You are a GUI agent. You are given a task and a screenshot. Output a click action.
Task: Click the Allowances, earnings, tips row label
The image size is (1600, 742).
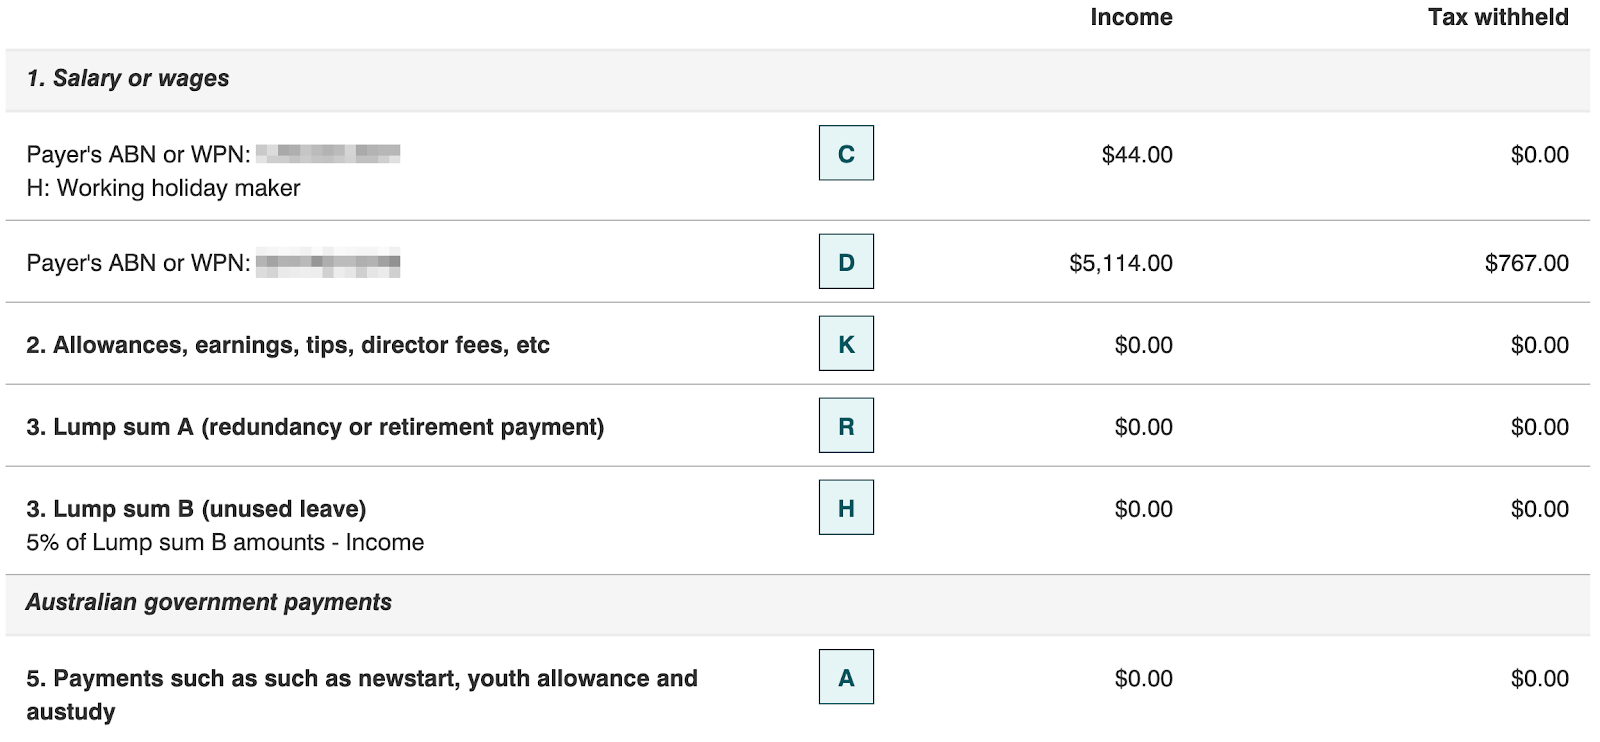(288, 345)
